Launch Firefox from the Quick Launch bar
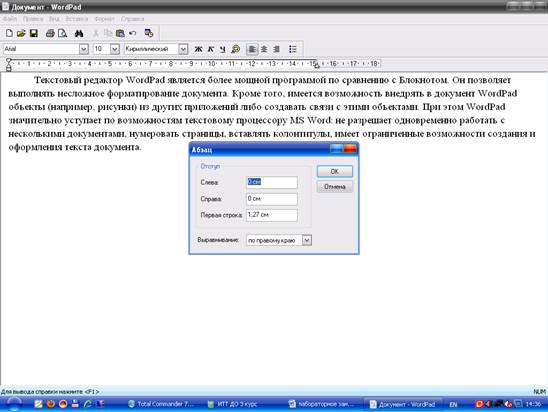Screen dimensions: 548x412 pos(51,404)
